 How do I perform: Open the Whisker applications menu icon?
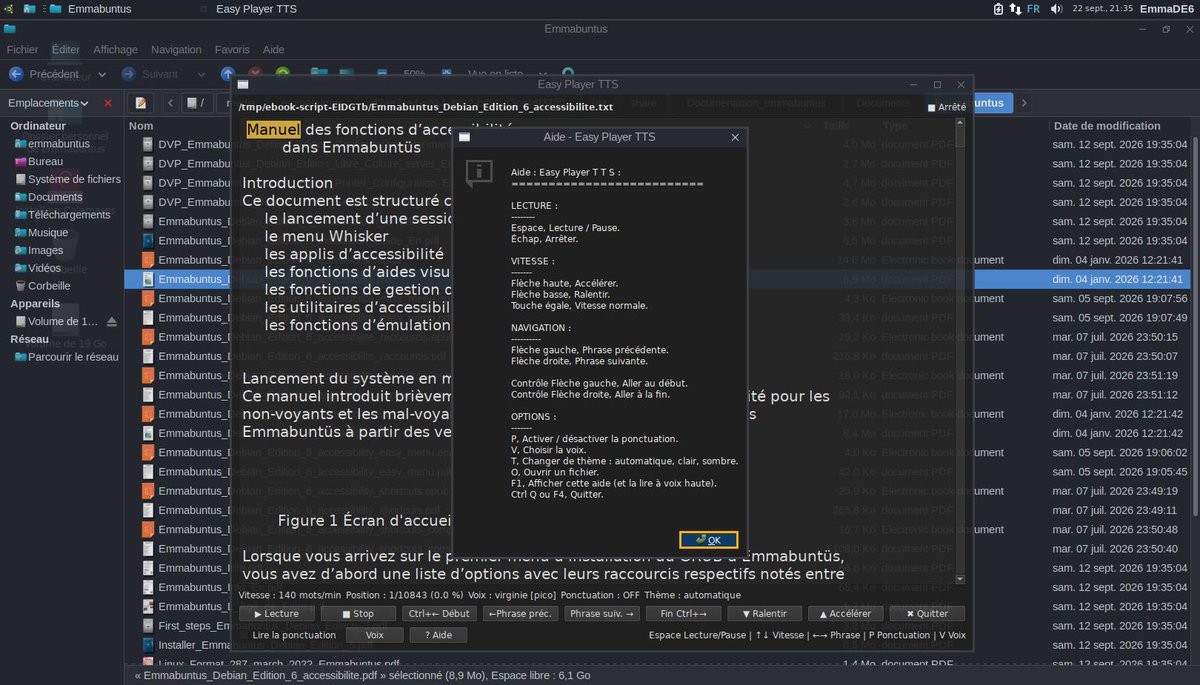pos(8,9)
